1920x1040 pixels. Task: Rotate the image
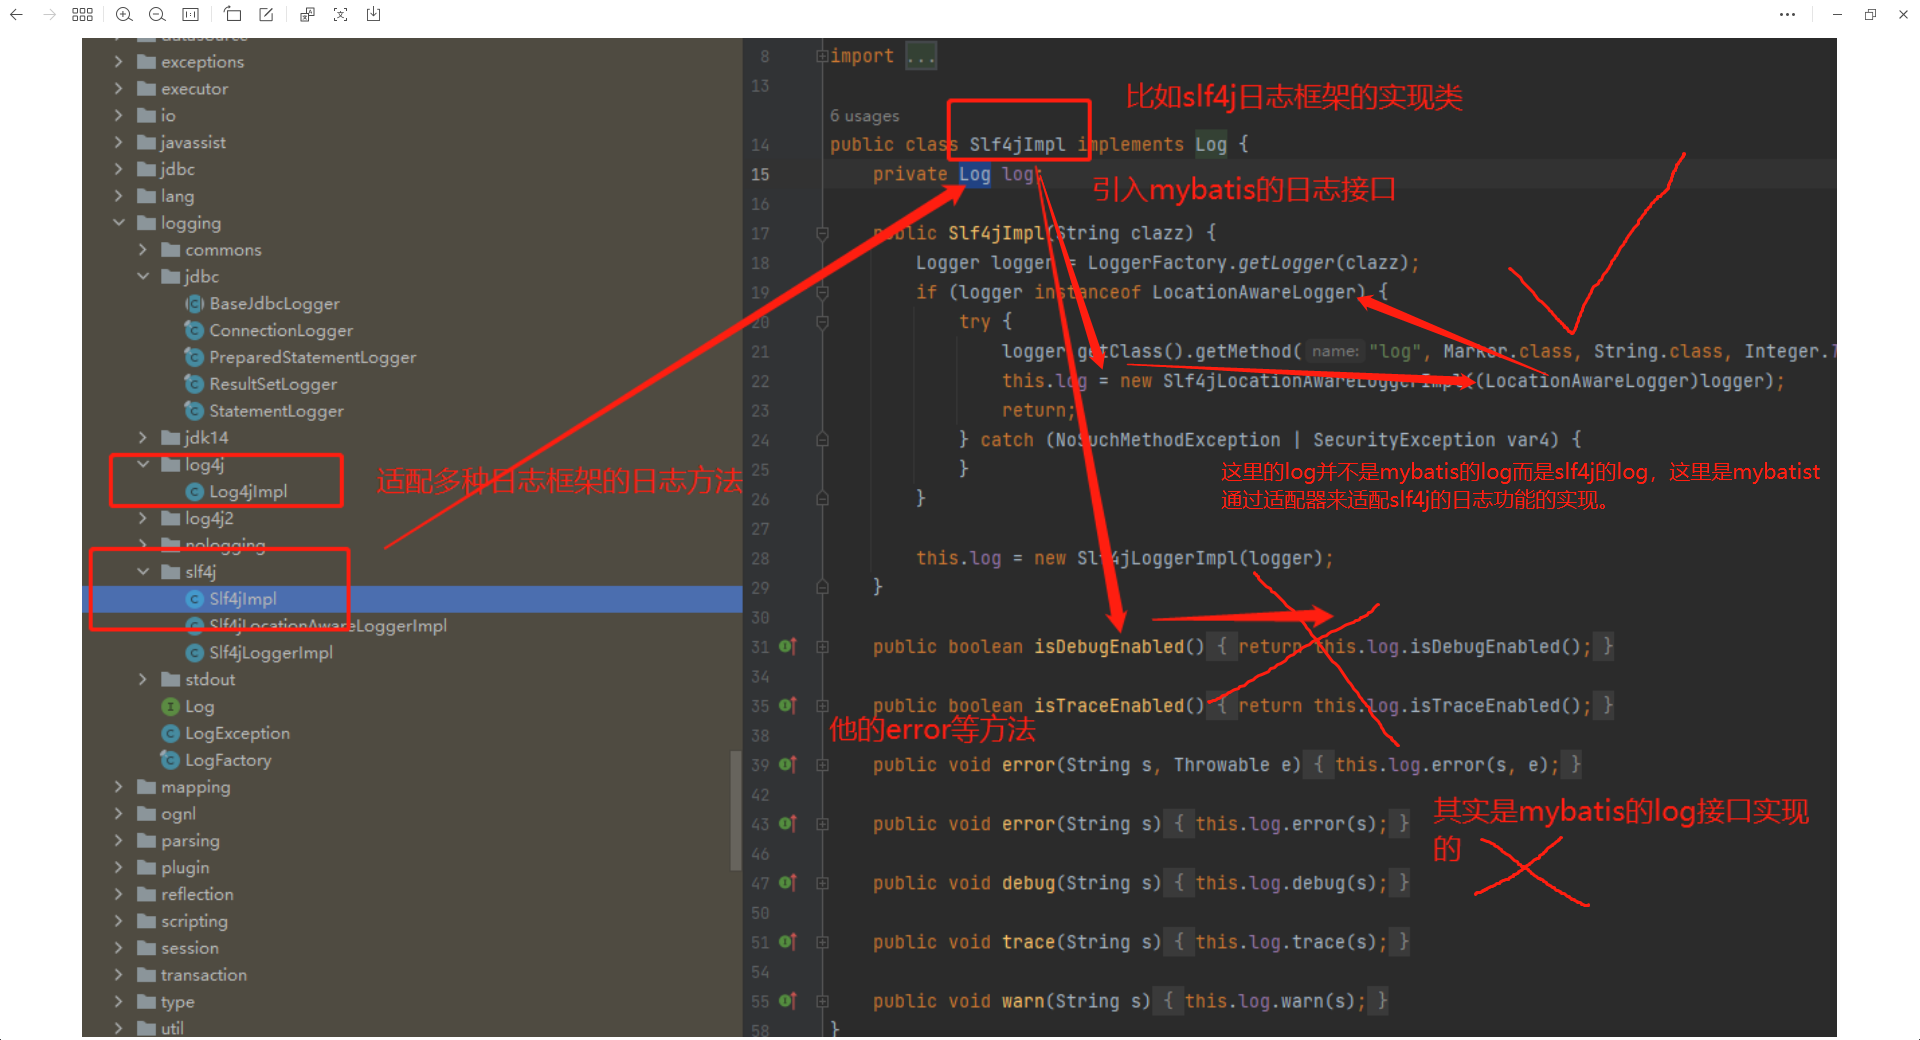click(233, 15)
